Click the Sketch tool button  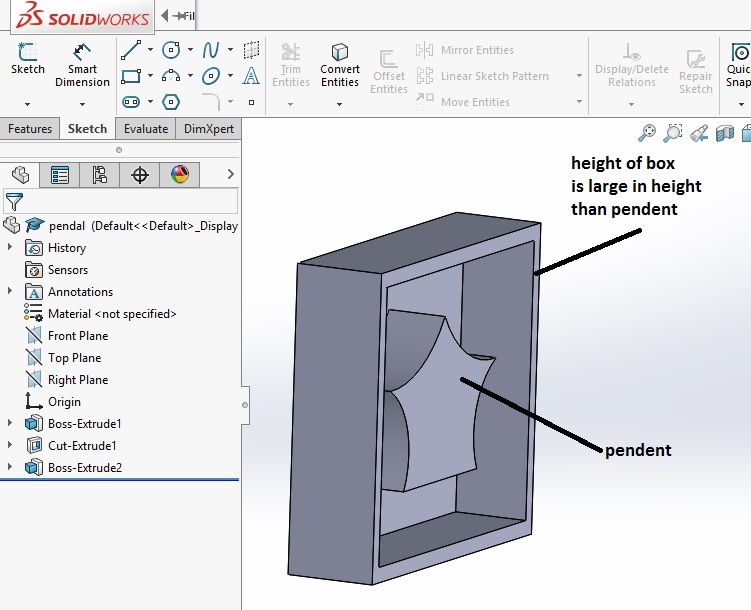(28, 59)
